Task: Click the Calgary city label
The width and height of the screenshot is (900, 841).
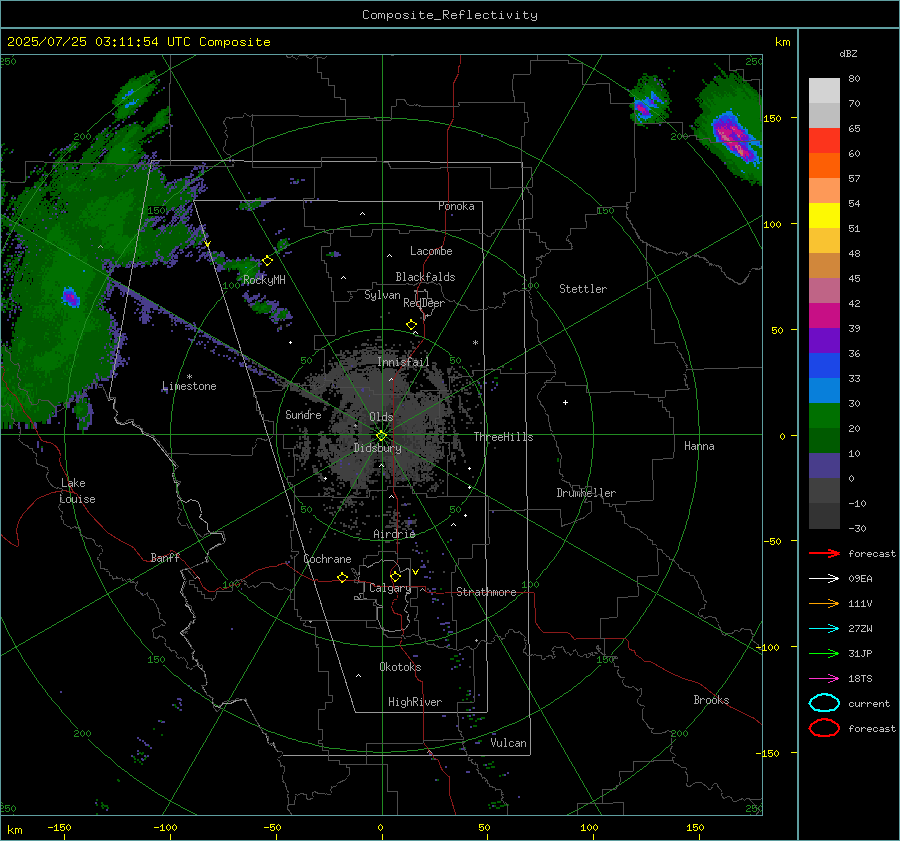Action: (390, 588)
